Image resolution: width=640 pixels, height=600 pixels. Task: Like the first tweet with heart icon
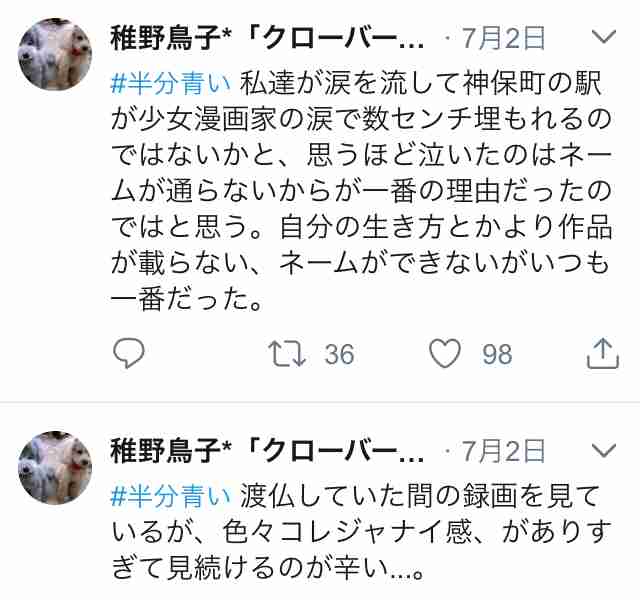[445, 353]
